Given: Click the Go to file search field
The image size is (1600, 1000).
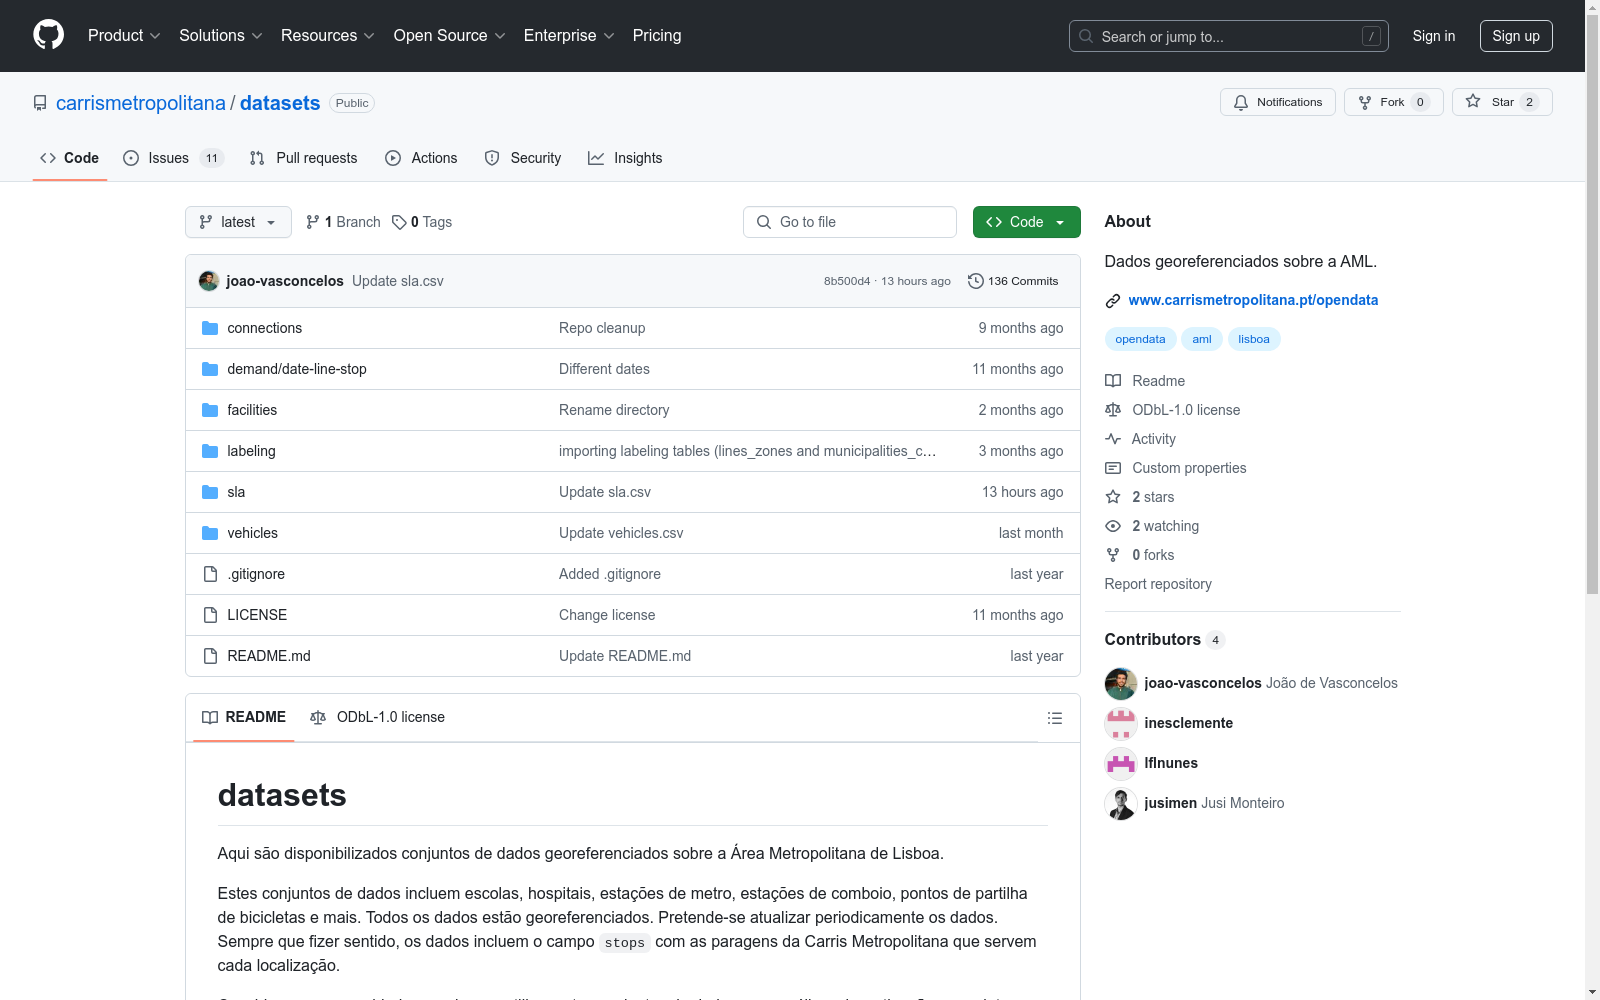Looking at the screenshot, I should pos(850,222).
